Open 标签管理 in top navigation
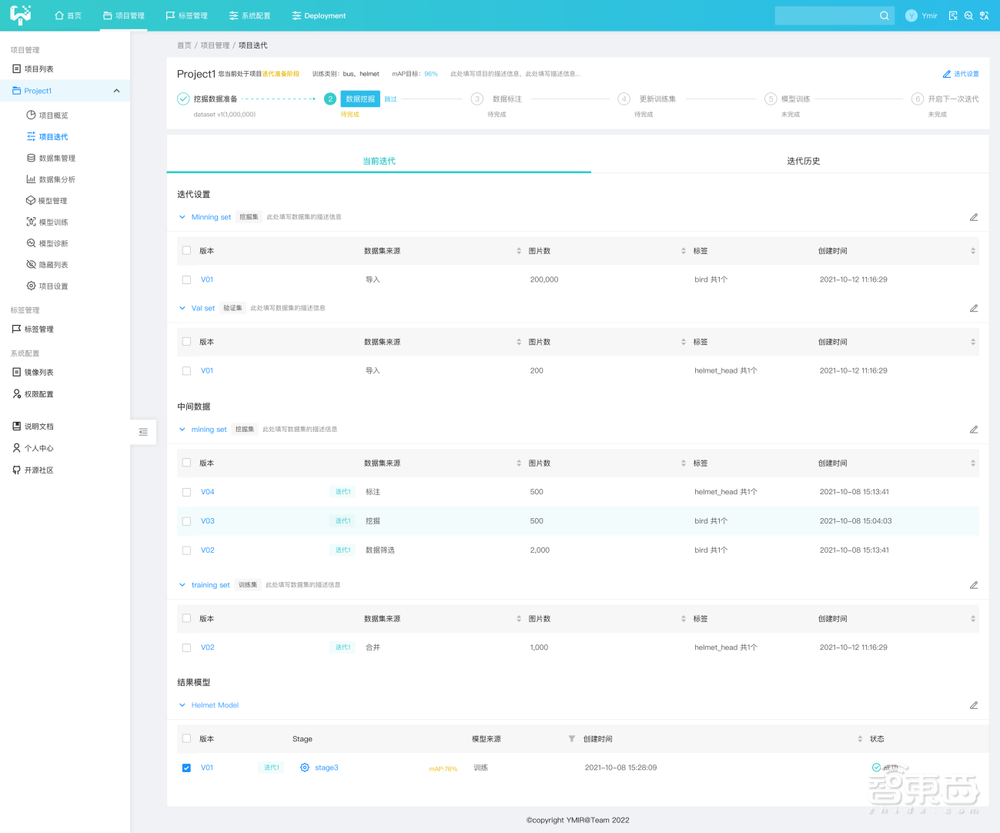The image size is (1000, 833). pyautogui.click(x=186, y=16)
